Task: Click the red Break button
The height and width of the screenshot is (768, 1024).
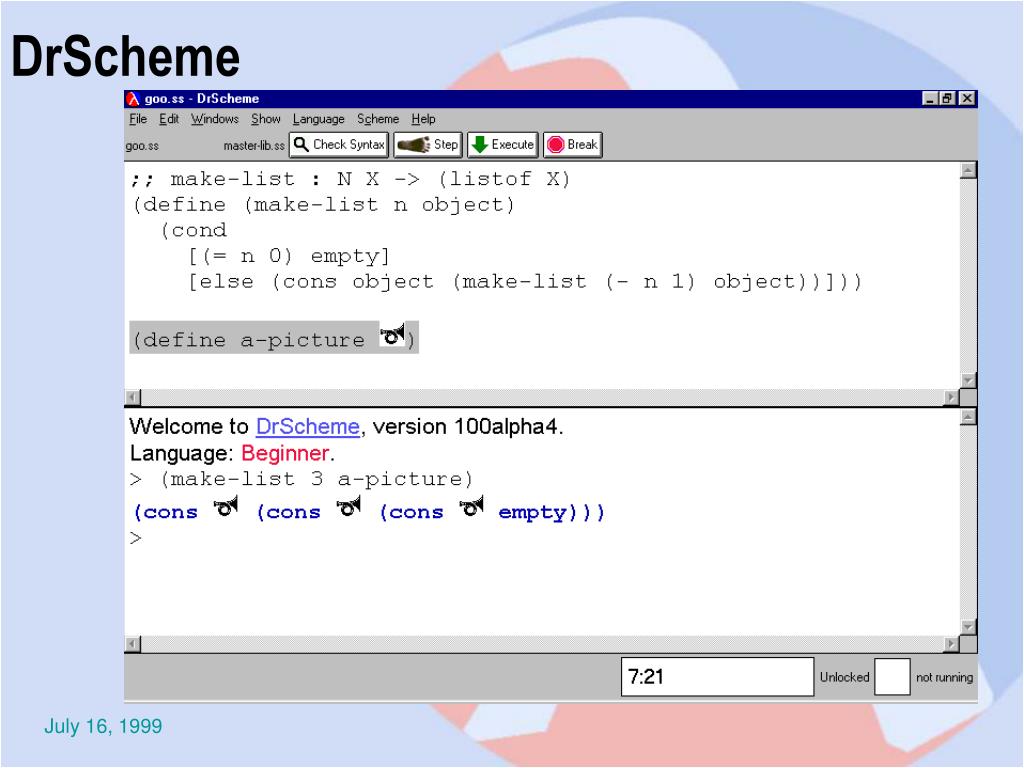Action: pos(573,144)
